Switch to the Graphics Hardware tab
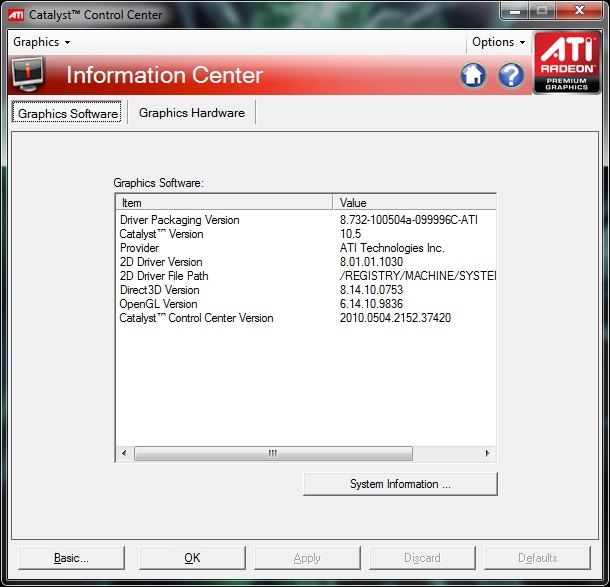610x587 pixels. point(192,113)
